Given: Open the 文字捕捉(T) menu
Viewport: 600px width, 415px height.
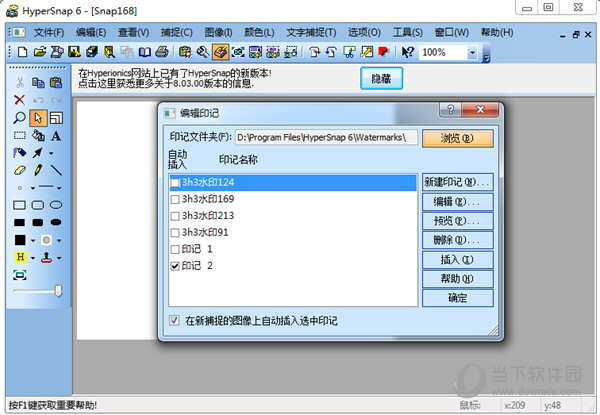Looking at the screenshot, I should 311,33.
